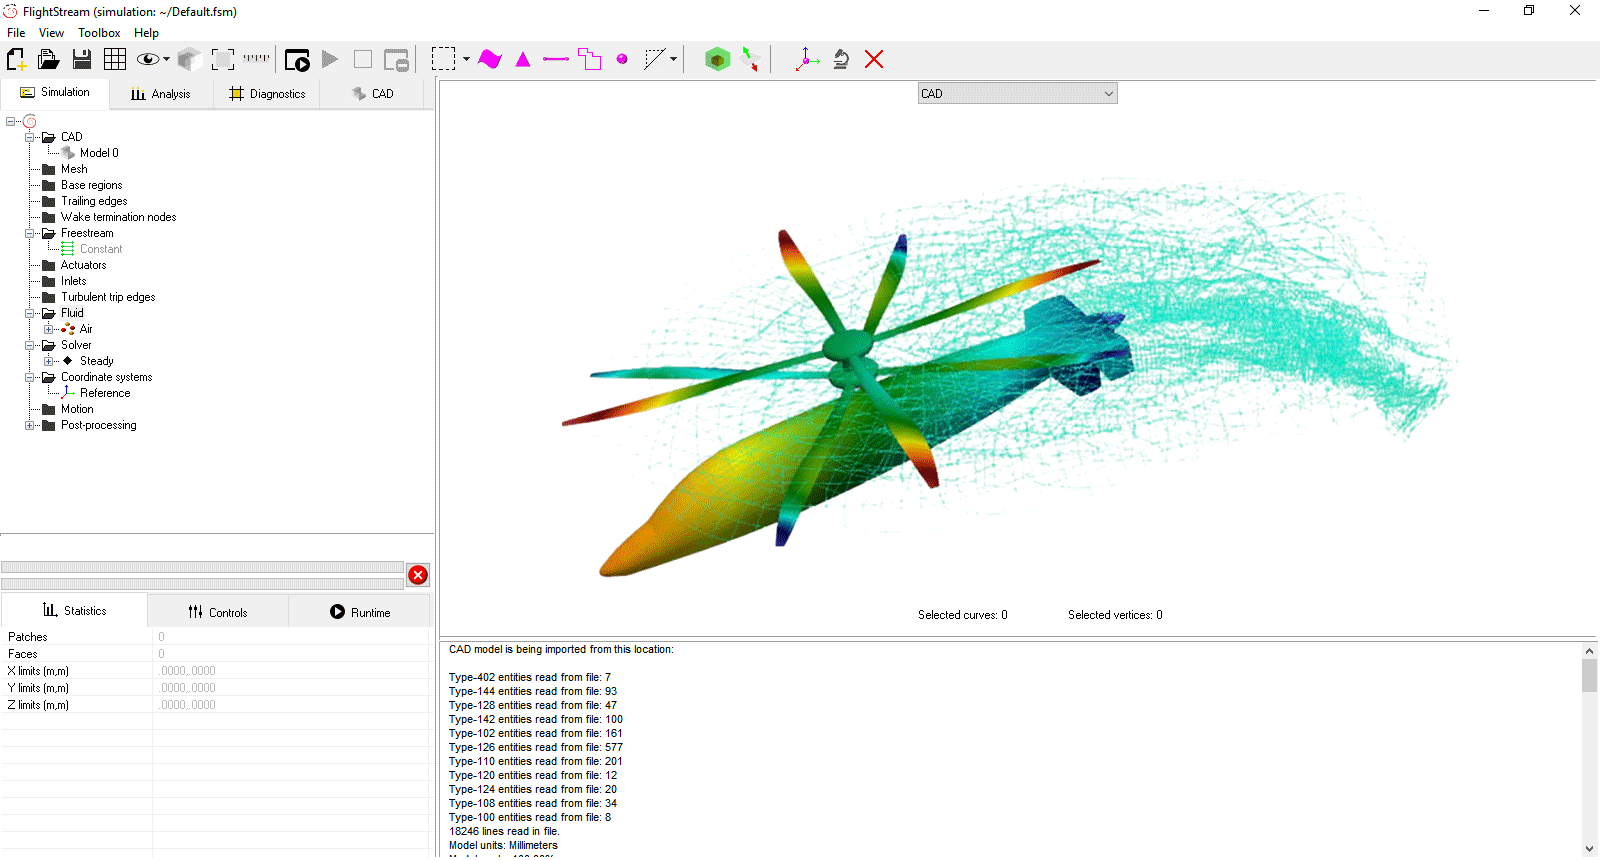1600x860 pixels.
Task: Expand the Air tree node
Action: (49, 329)
